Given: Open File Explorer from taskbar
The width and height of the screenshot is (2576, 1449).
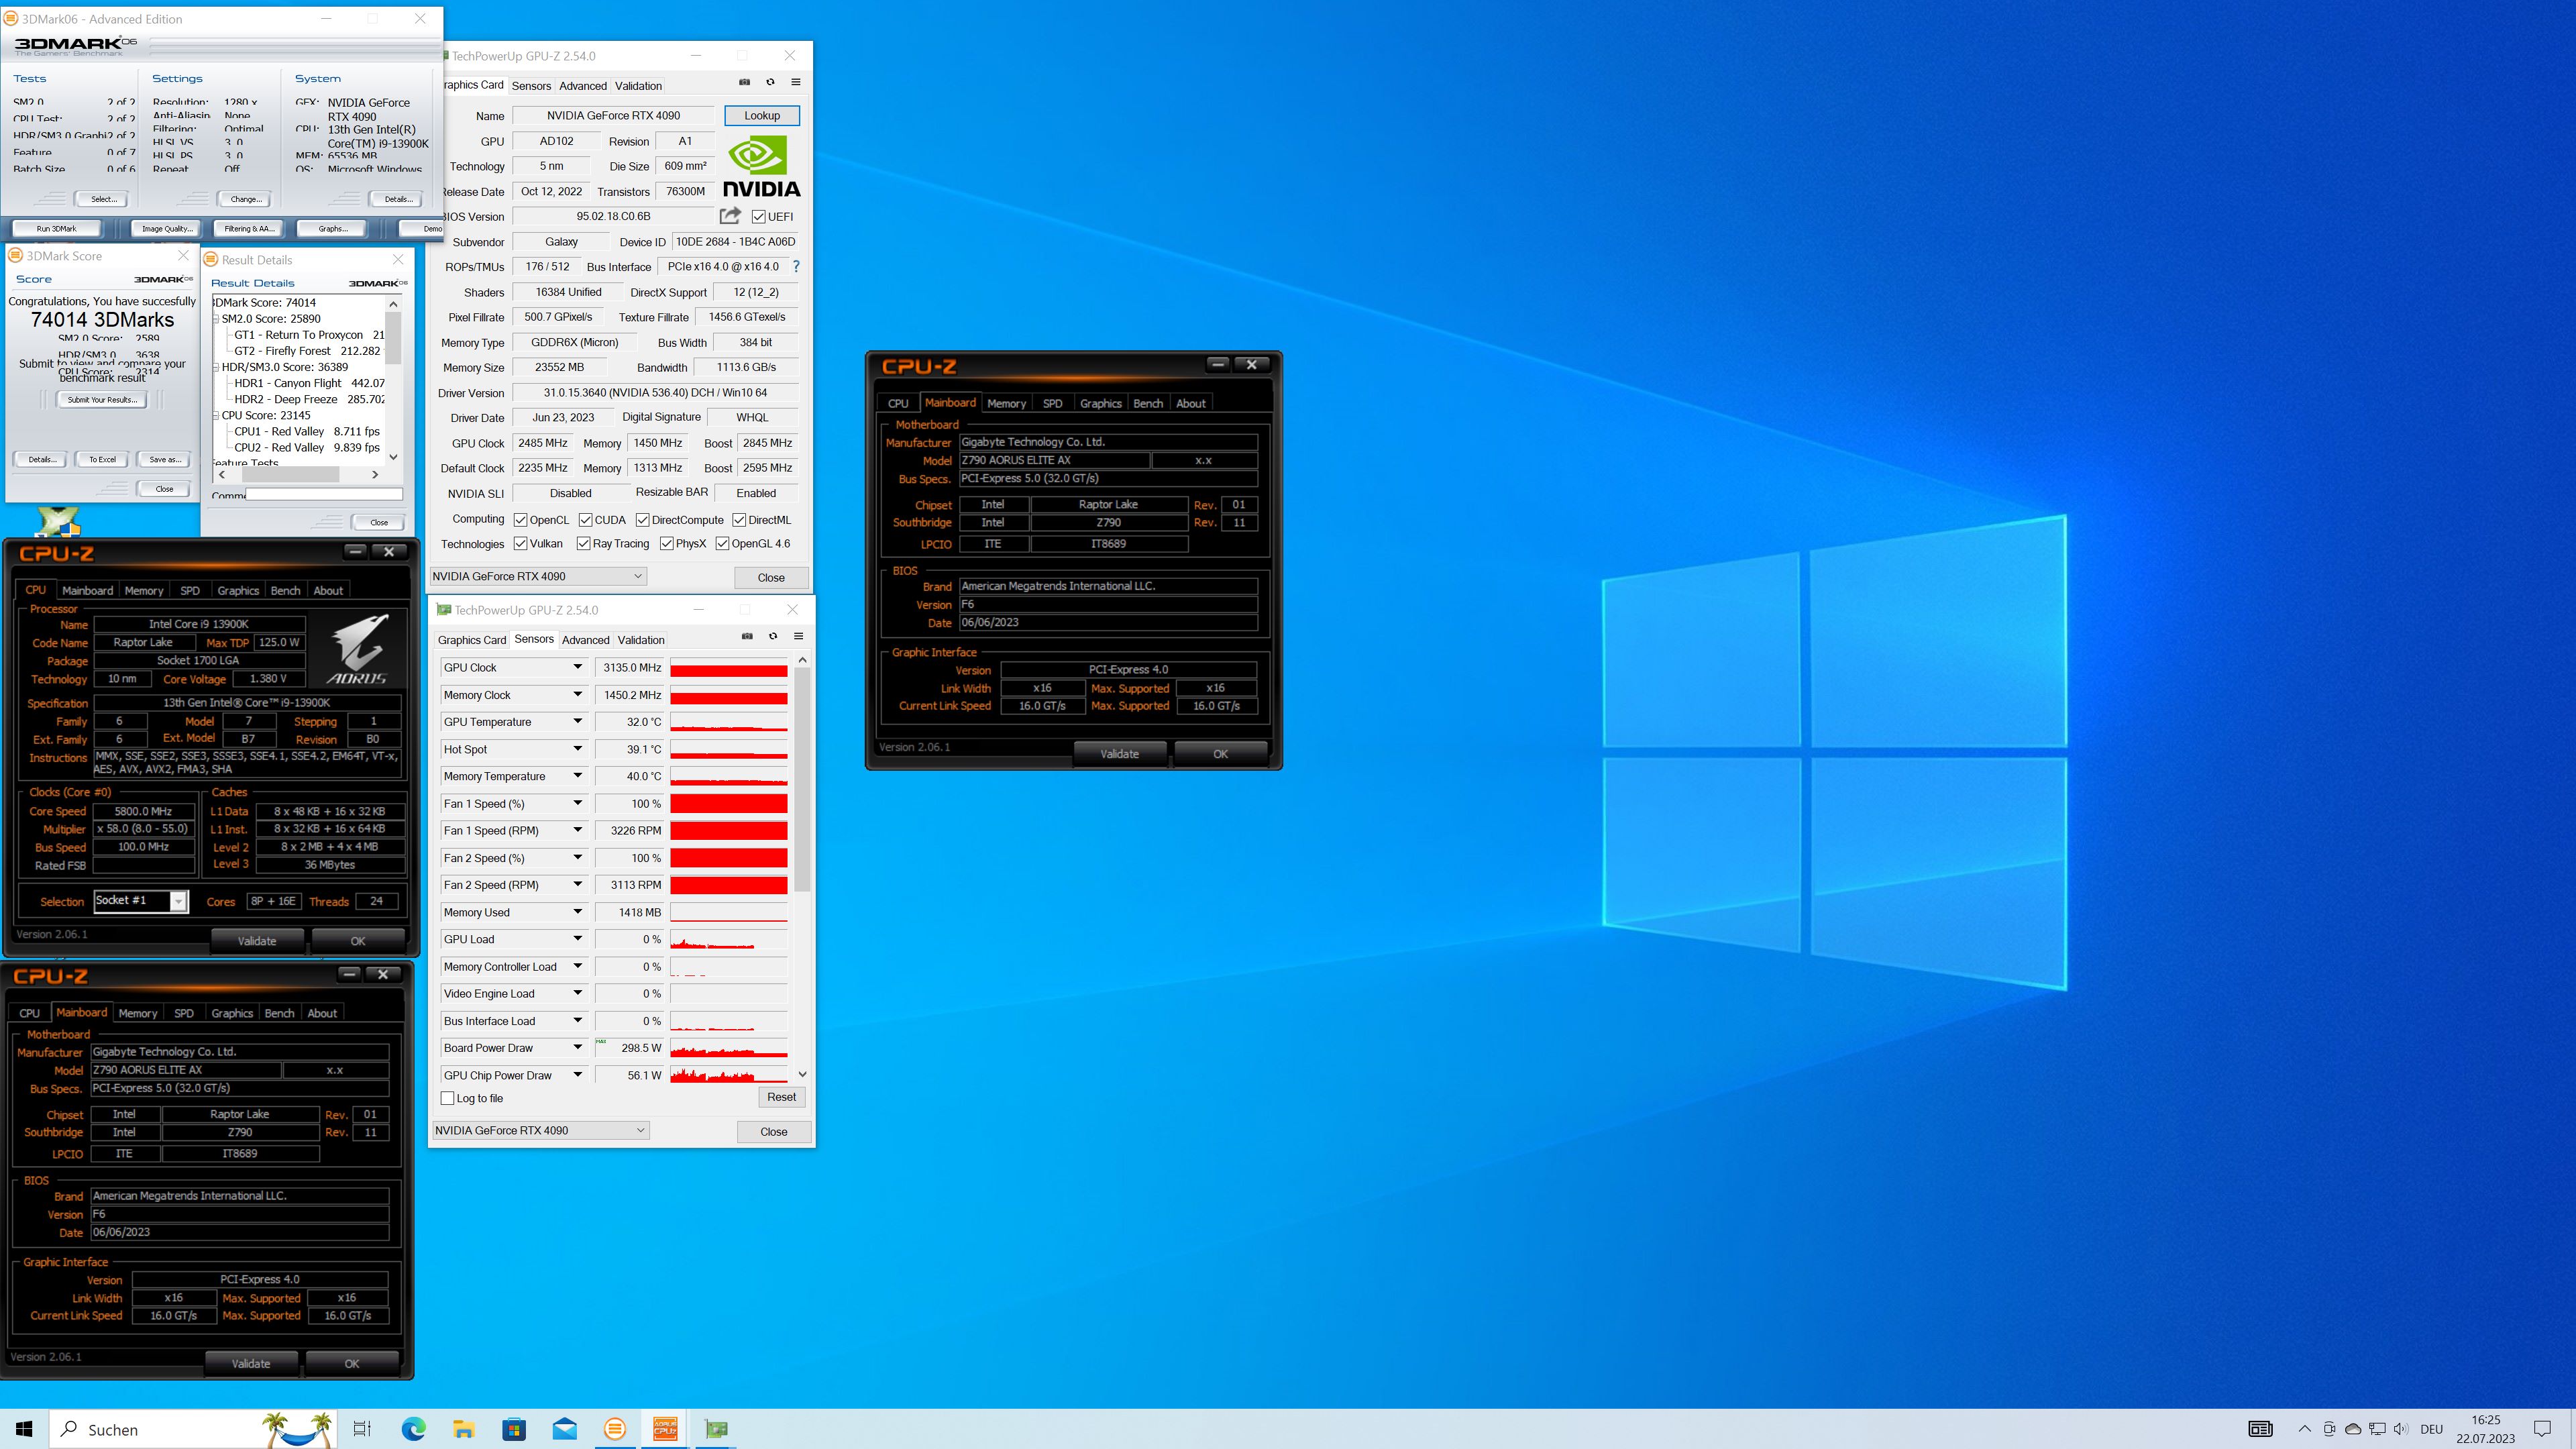Looking at the screenshot, I should [463, 1429].
